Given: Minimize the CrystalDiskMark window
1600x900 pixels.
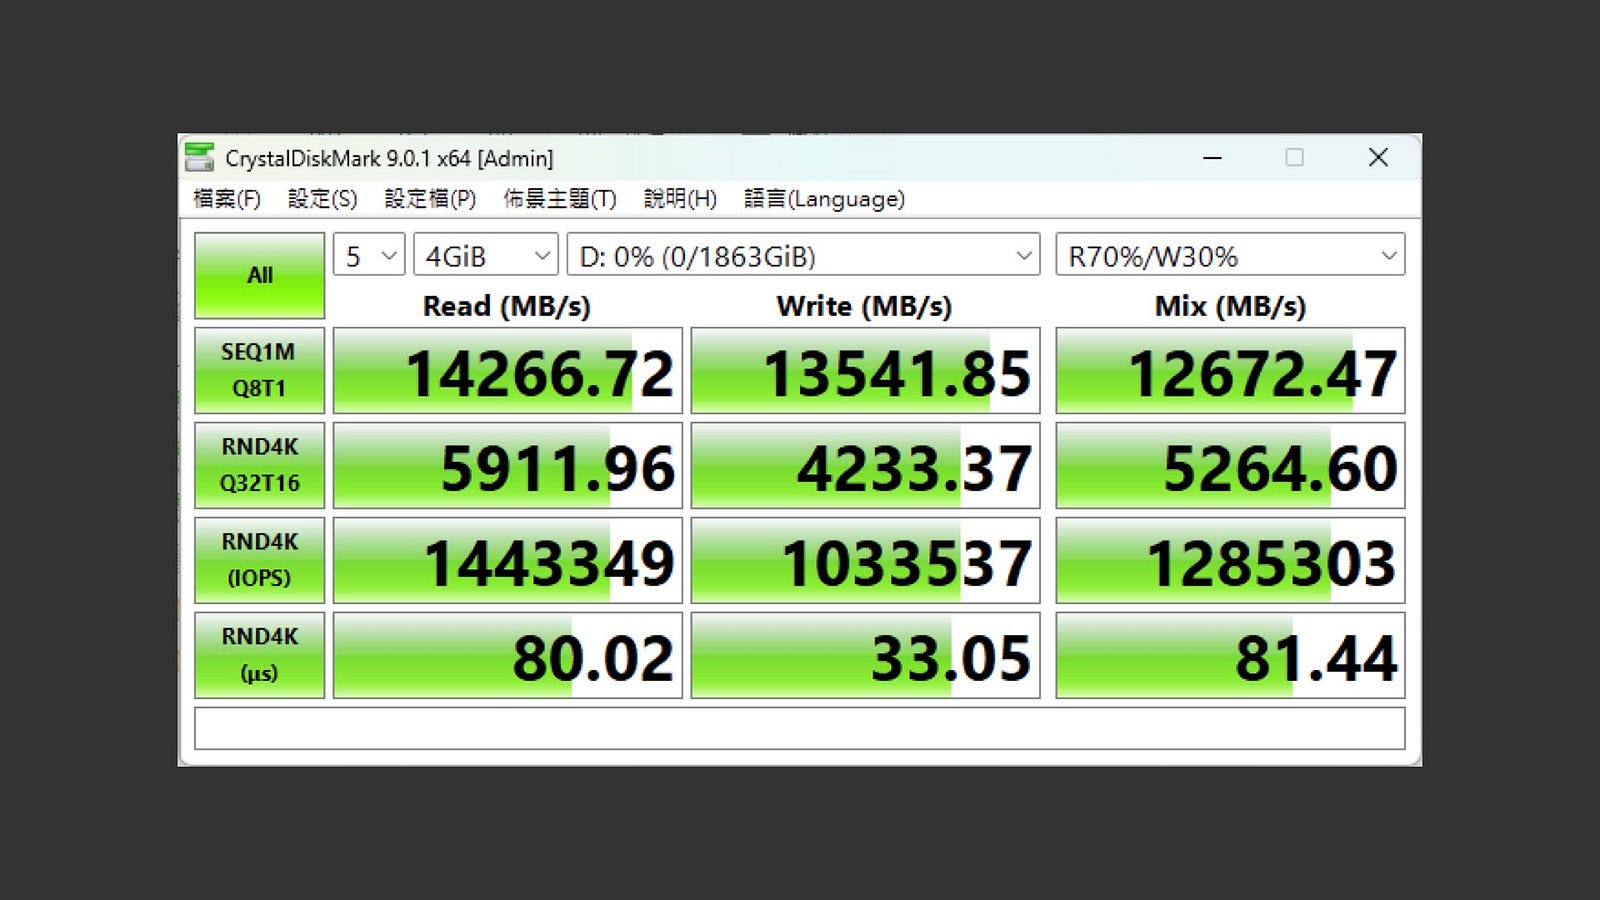Looking at the screenshot, I should (1213, 158).
